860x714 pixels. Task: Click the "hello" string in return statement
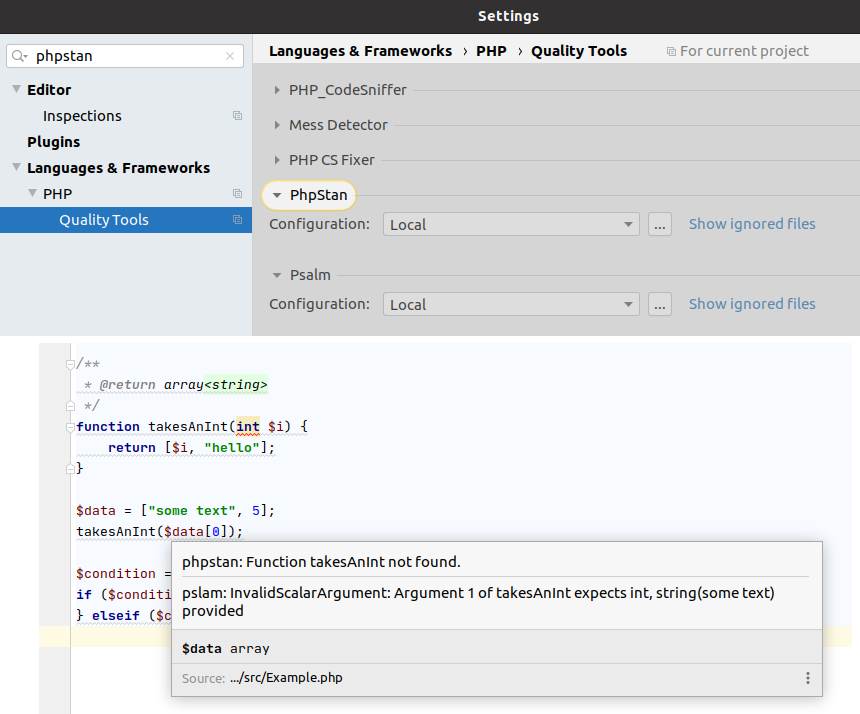coord(231,447)
